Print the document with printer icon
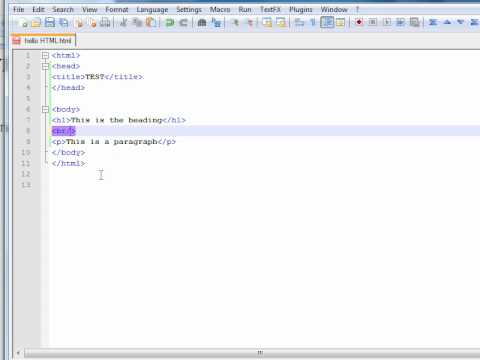The width and height of the screenshot is (480, 360). click(x=105, y=23)
